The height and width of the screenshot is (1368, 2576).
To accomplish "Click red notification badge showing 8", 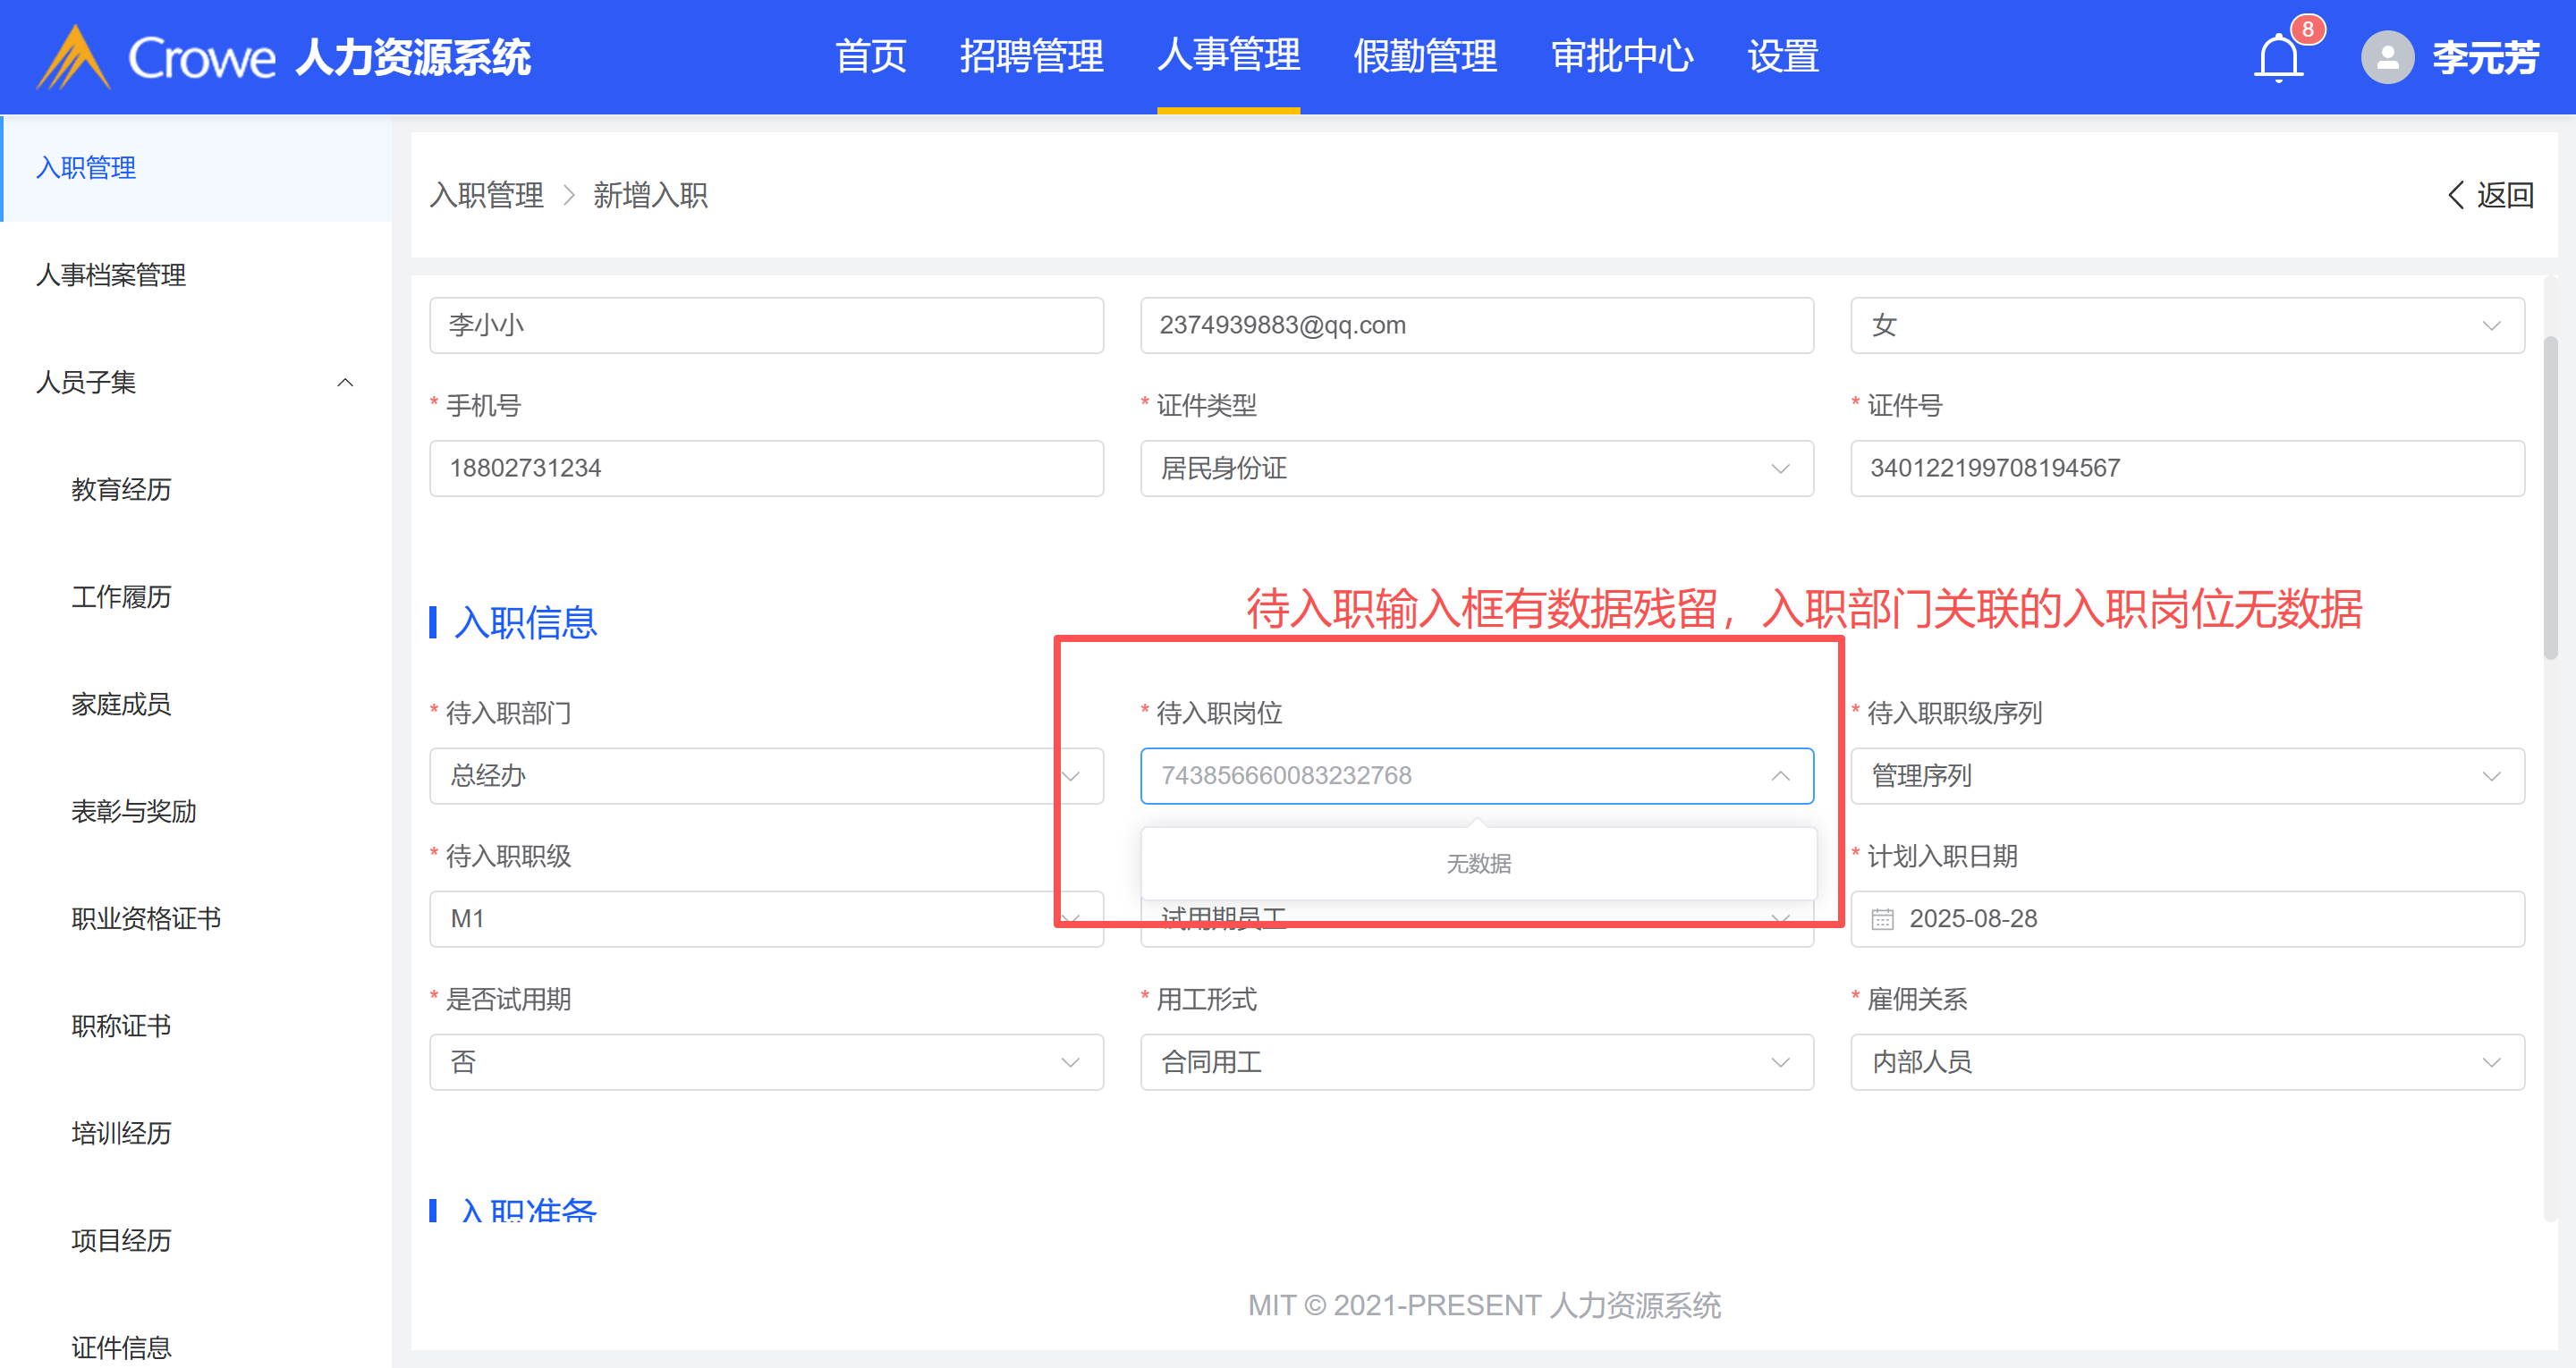I will (x=2307, y=28).
